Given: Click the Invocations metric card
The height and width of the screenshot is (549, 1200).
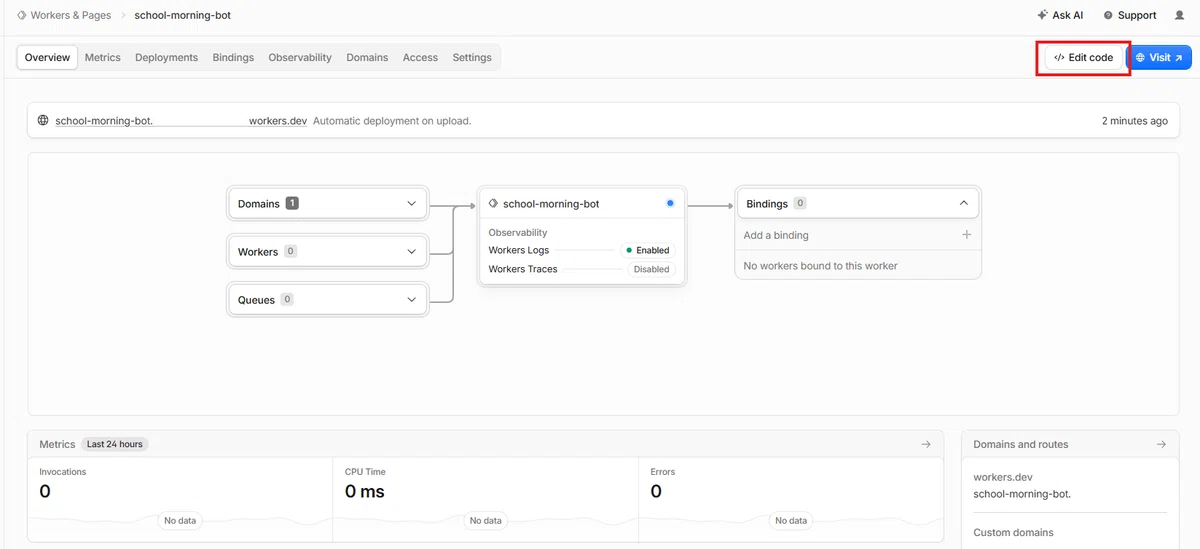Looking at the screenshot, I should [x=181, y=500].
